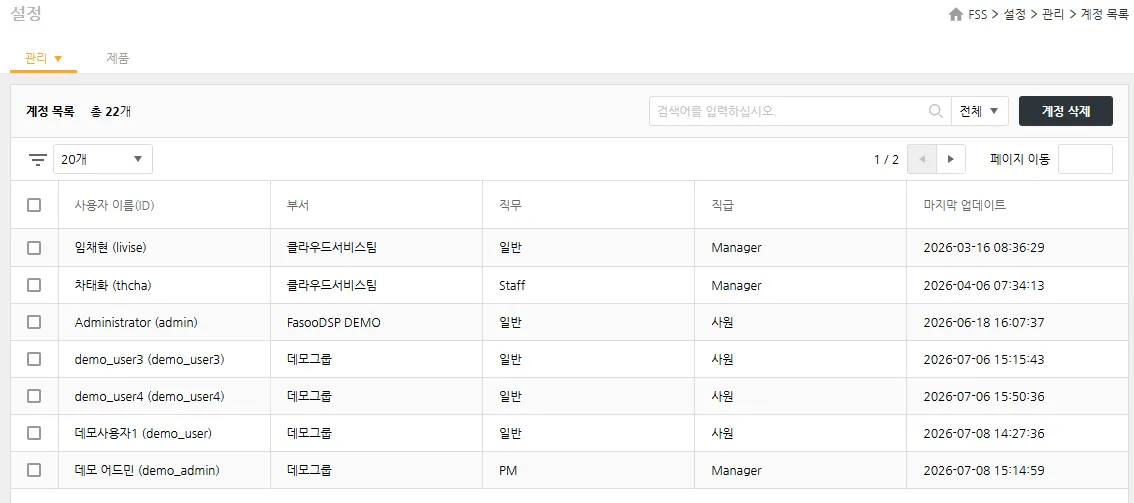Viewport: 1134px width, 503px height.
Task: Check the box for 차태화 (thcha)
Action: [x=34, y=285]
